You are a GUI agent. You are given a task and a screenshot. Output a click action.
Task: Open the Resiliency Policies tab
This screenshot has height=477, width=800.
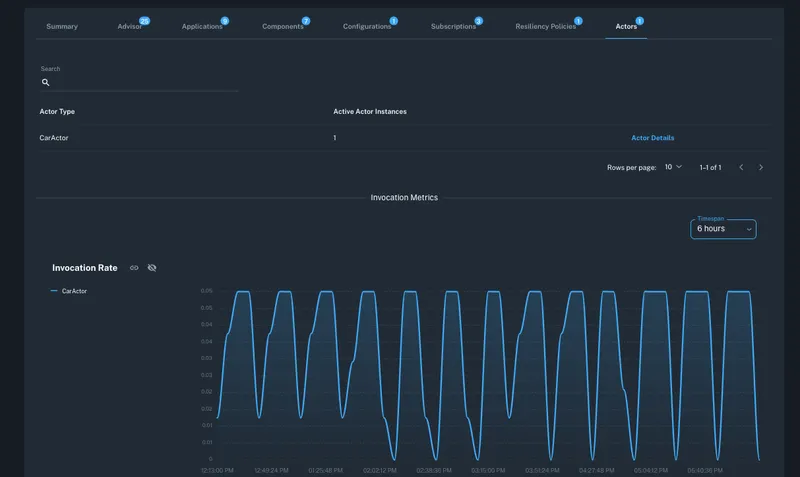(x=545, y=26)
